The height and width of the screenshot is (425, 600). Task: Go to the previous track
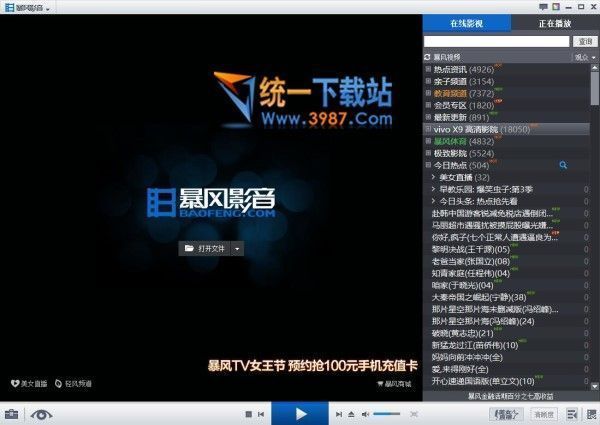coord(261,414)
